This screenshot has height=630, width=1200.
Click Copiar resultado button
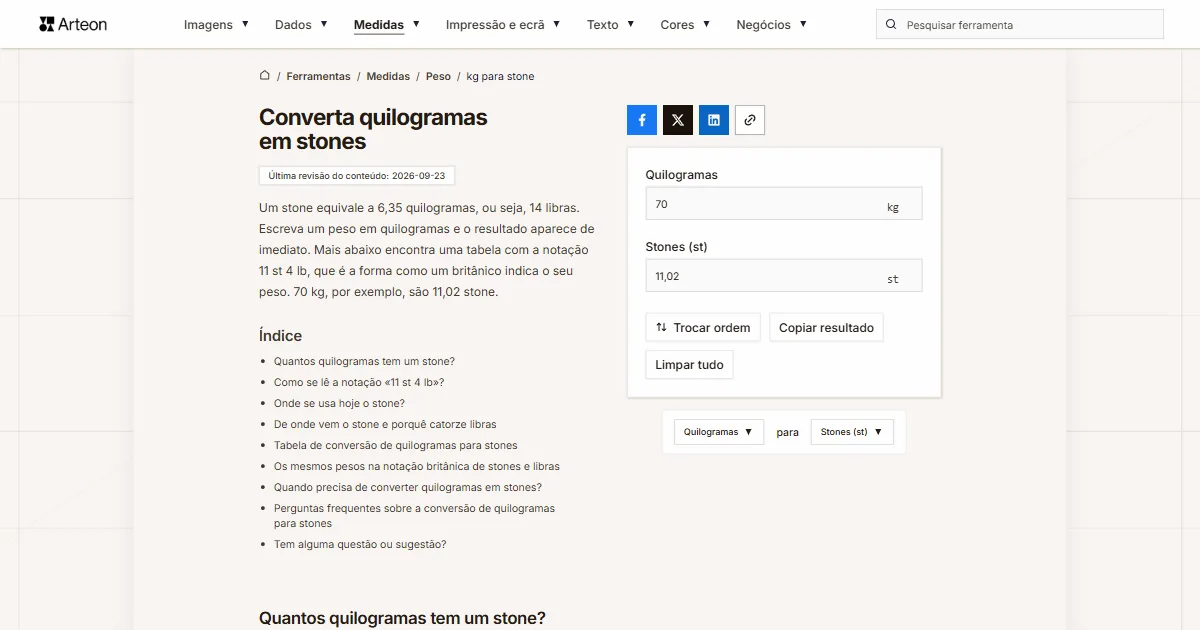(x=826, y=328)
